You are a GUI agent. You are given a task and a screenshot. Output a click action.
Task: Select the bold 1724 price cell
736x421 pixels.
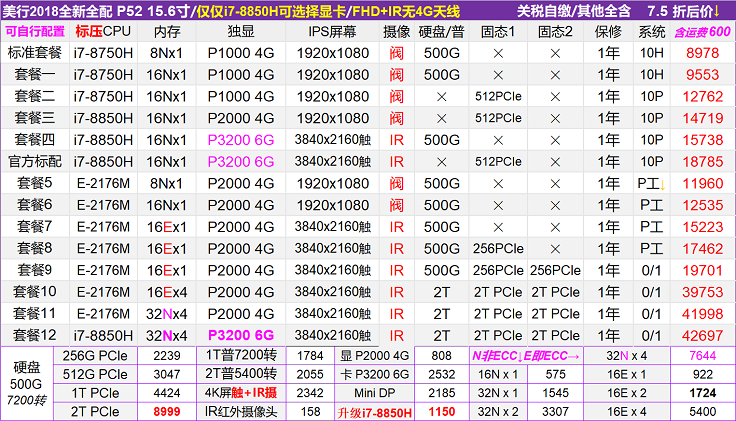point(701,391)
